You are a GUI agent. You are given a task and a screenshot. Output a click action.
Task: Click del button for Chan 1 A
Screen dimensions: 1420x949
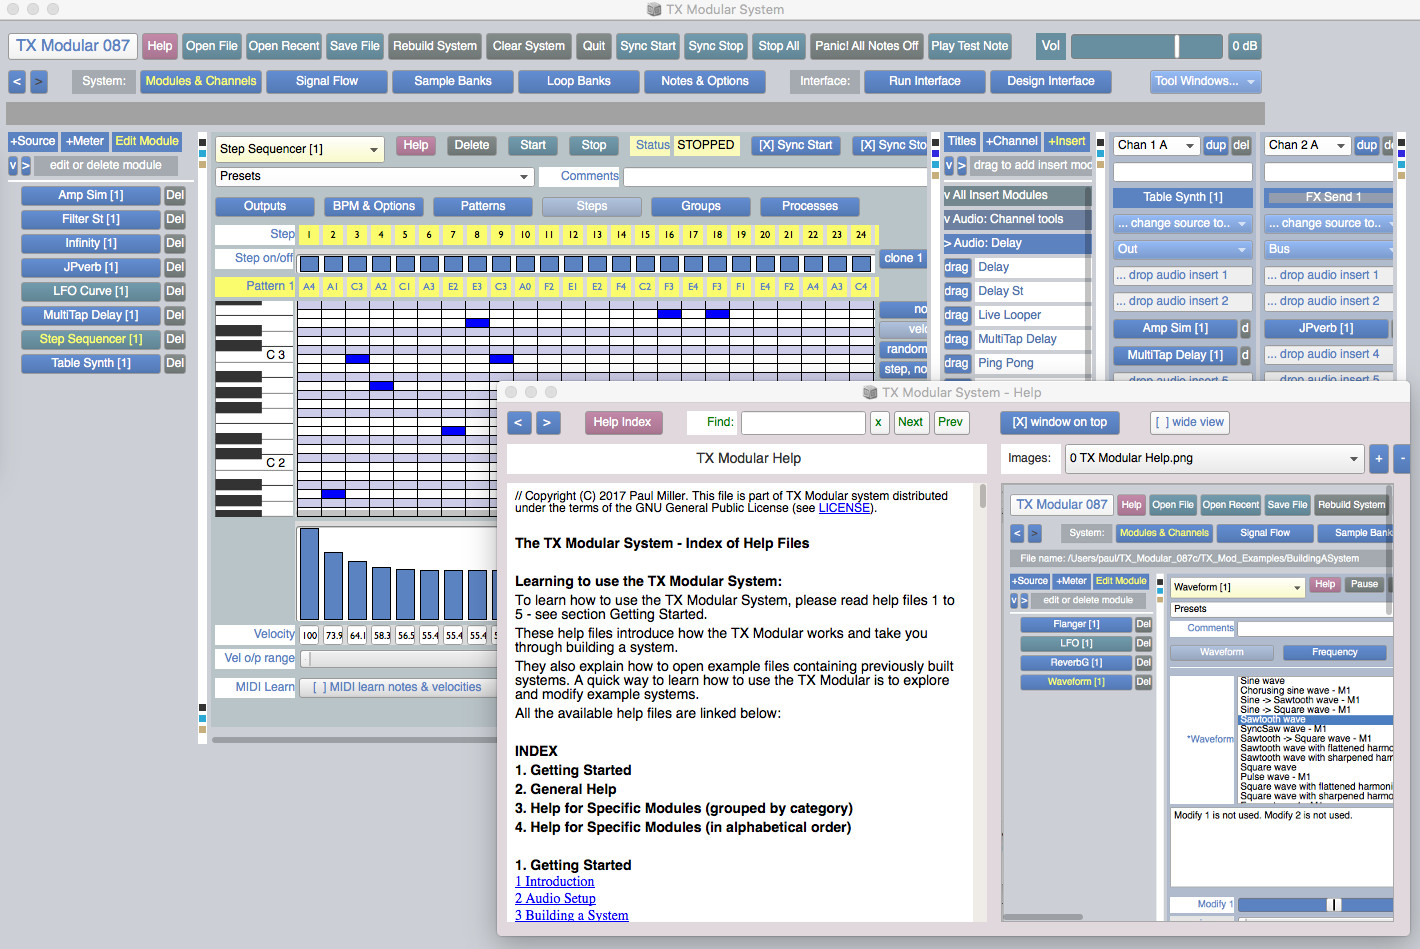[1241, 145]
